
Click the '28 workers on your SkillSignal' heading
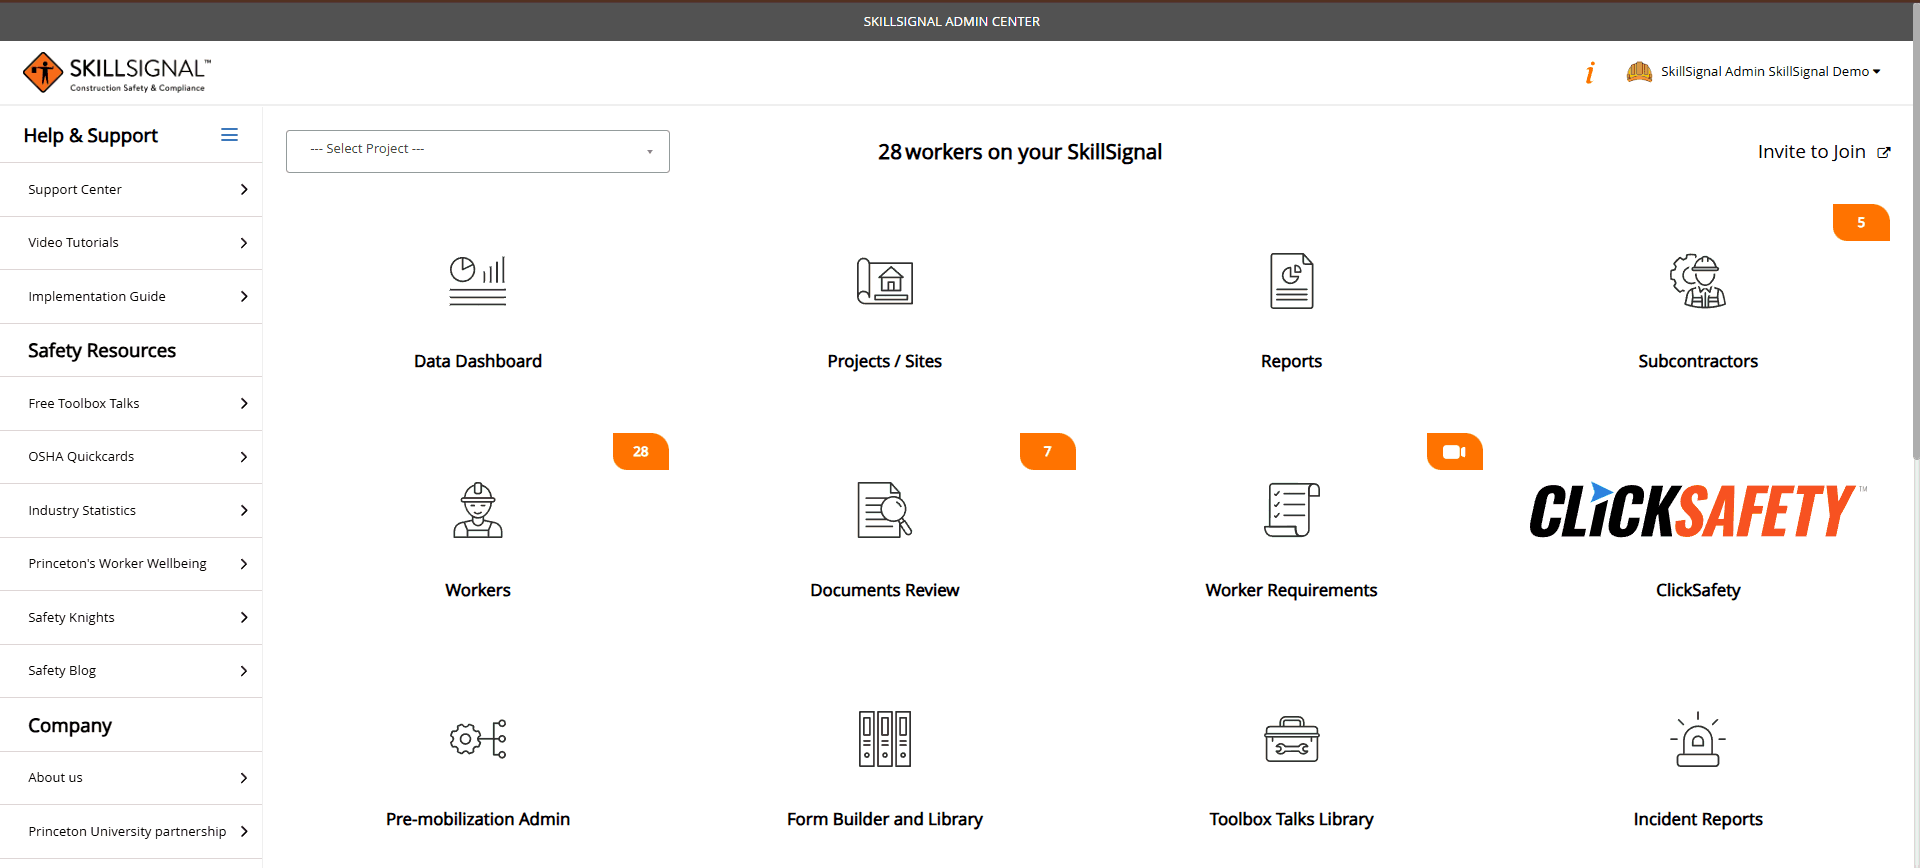1020,152
